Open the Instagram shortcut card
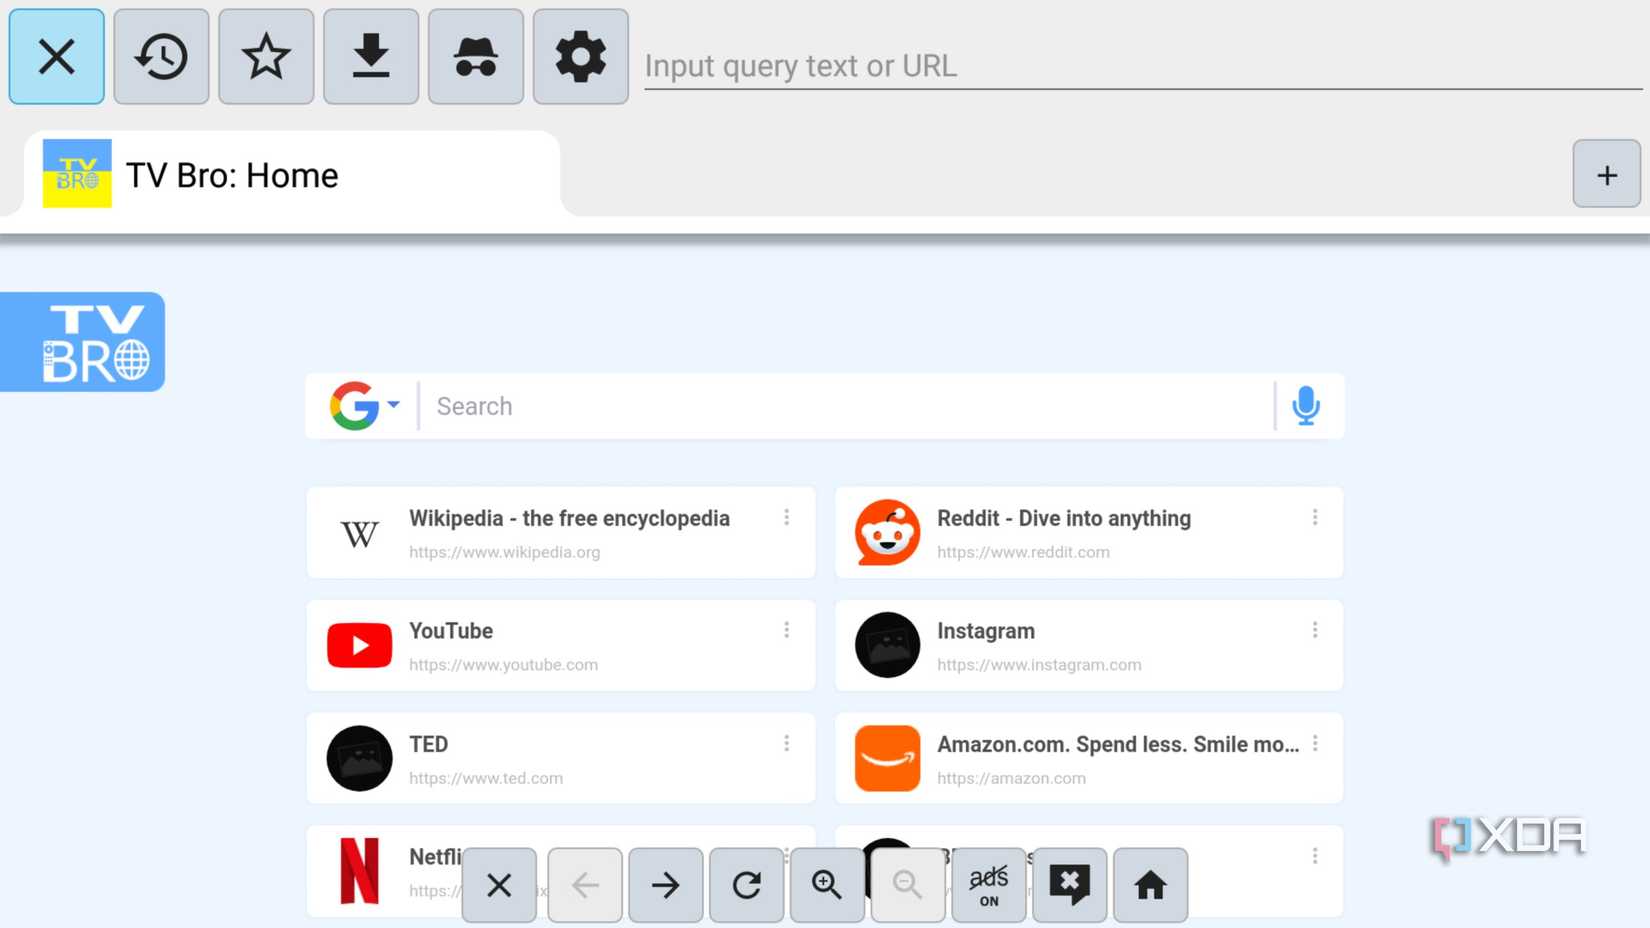The height and width of the screenshot is (928, 1650). tap(1089, 646)
